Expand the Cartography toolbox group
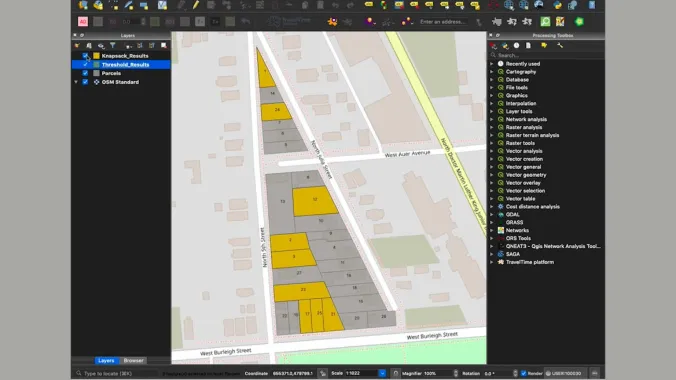676x380 pixels. pyautogui.click(x=492, y=72)
